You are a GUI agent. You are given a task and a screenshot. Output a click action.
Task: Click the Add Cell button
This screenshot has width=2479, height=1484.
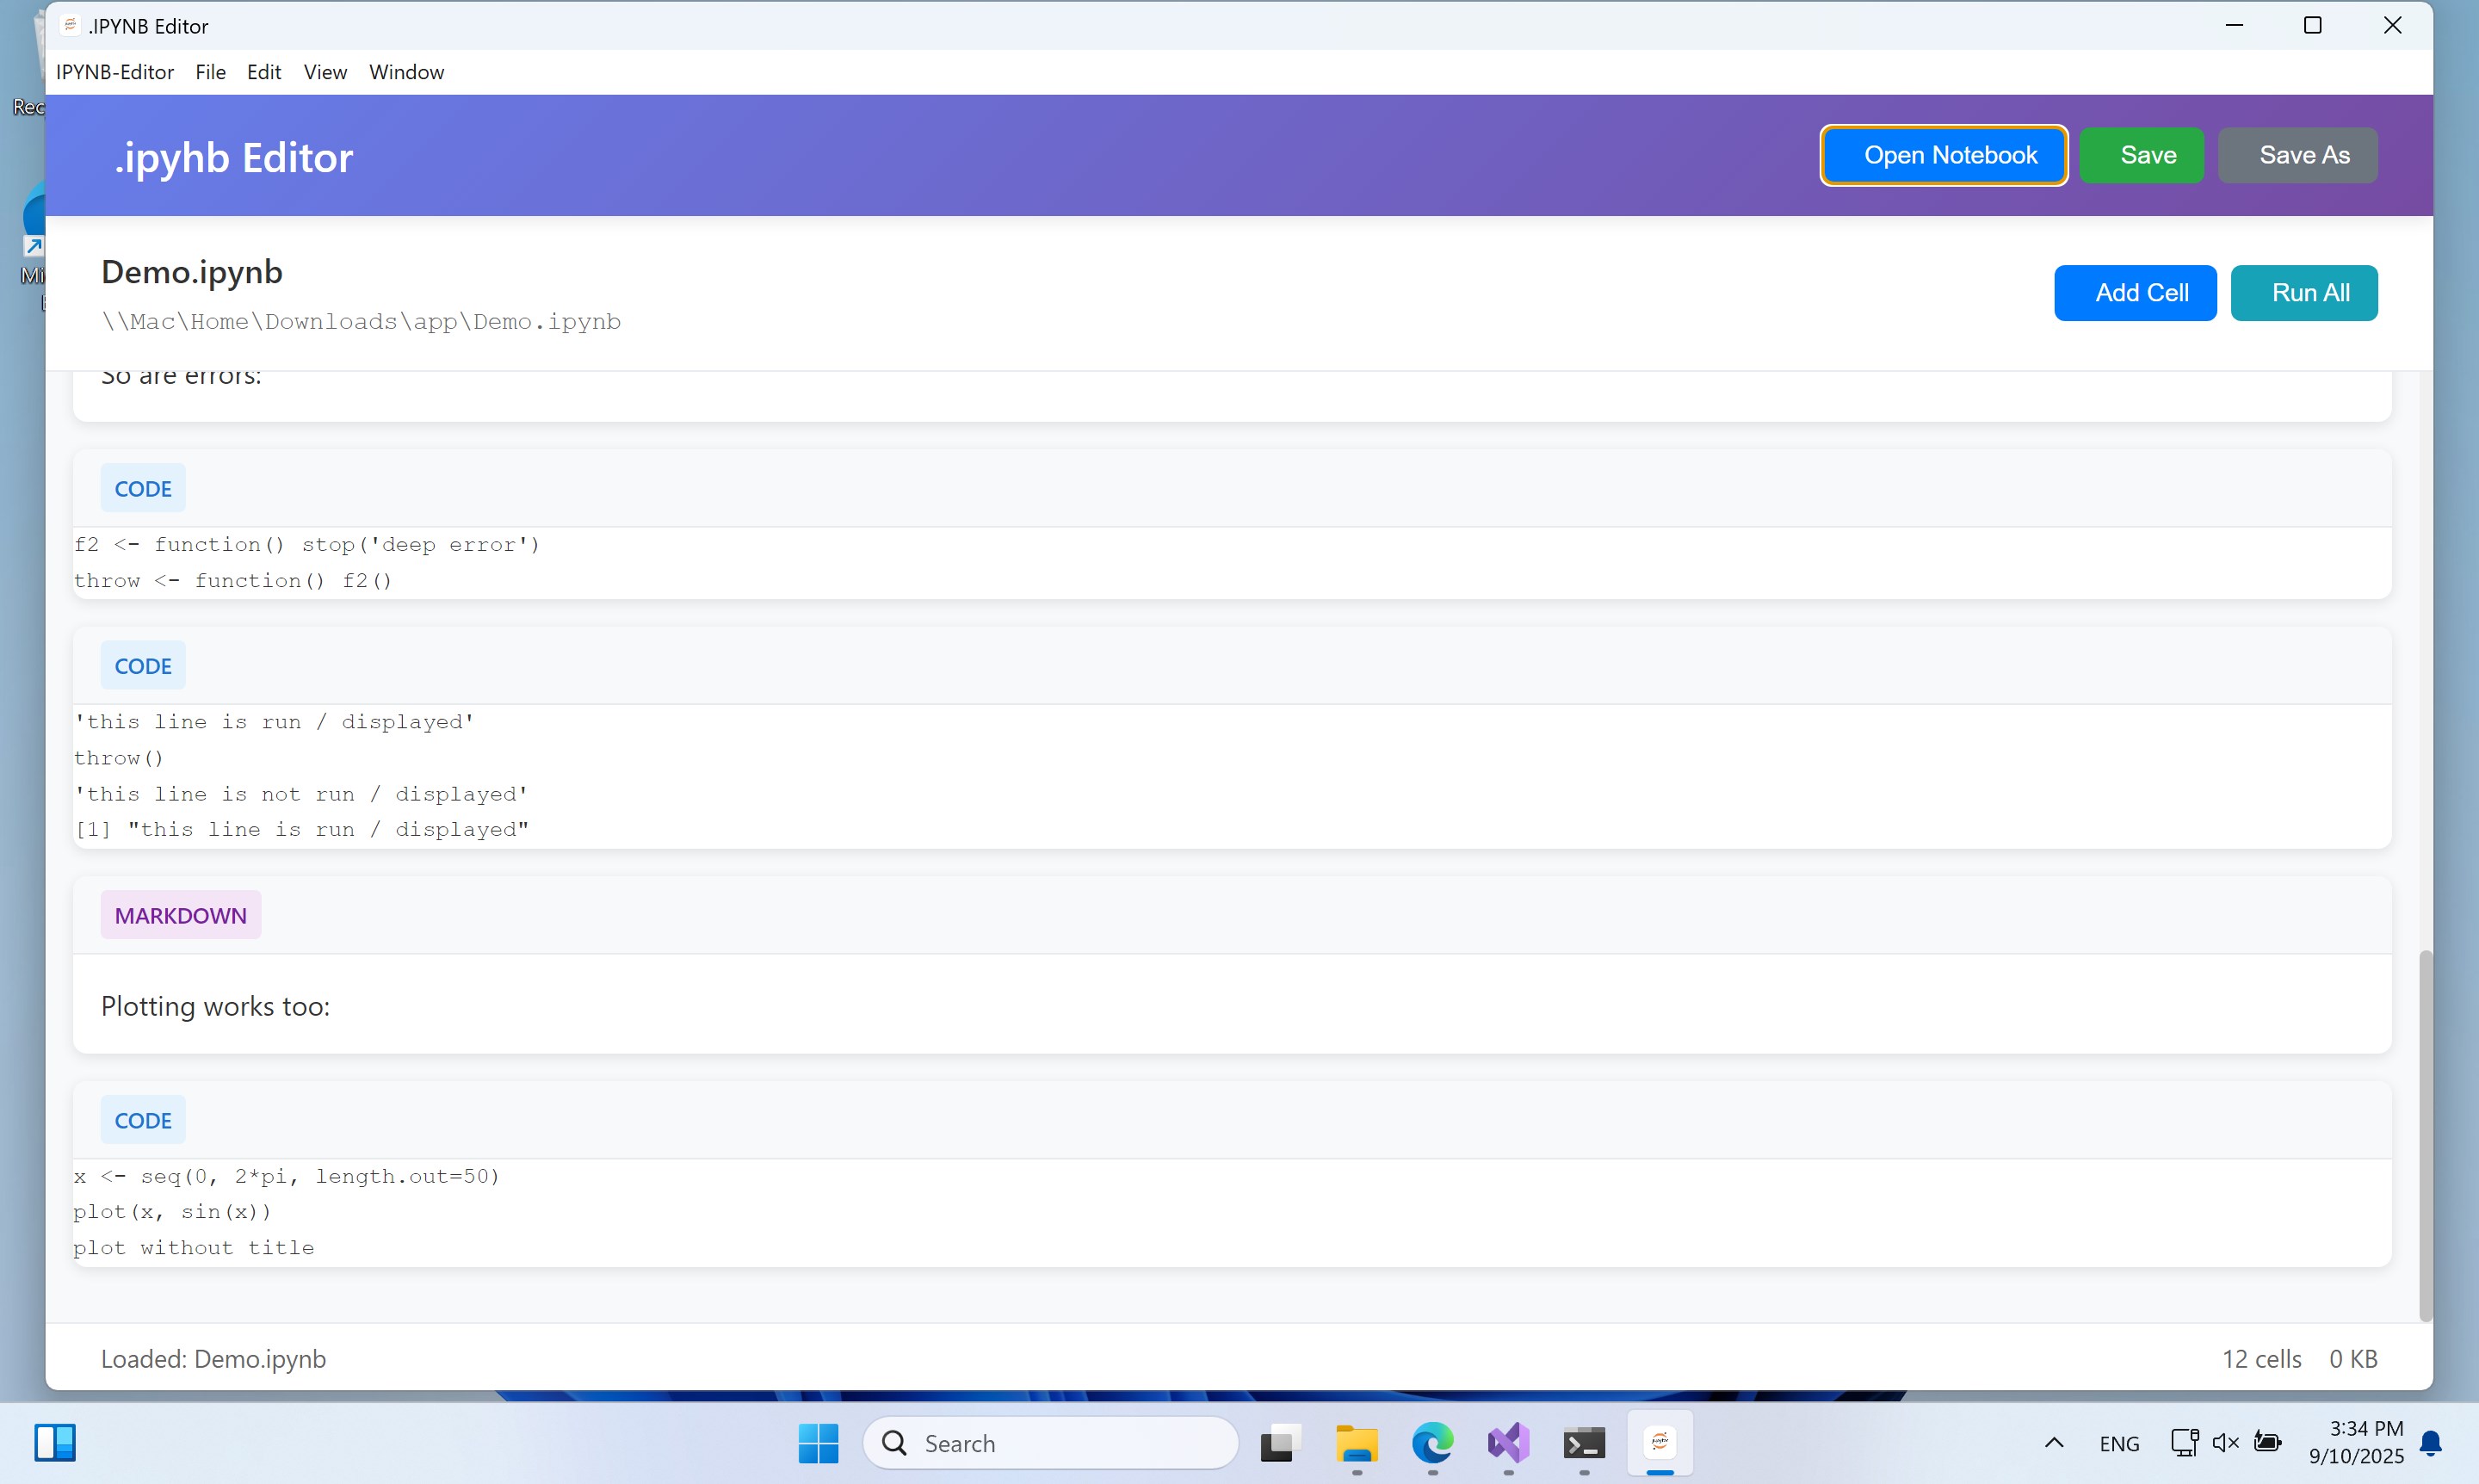[x=2135, y=293]
